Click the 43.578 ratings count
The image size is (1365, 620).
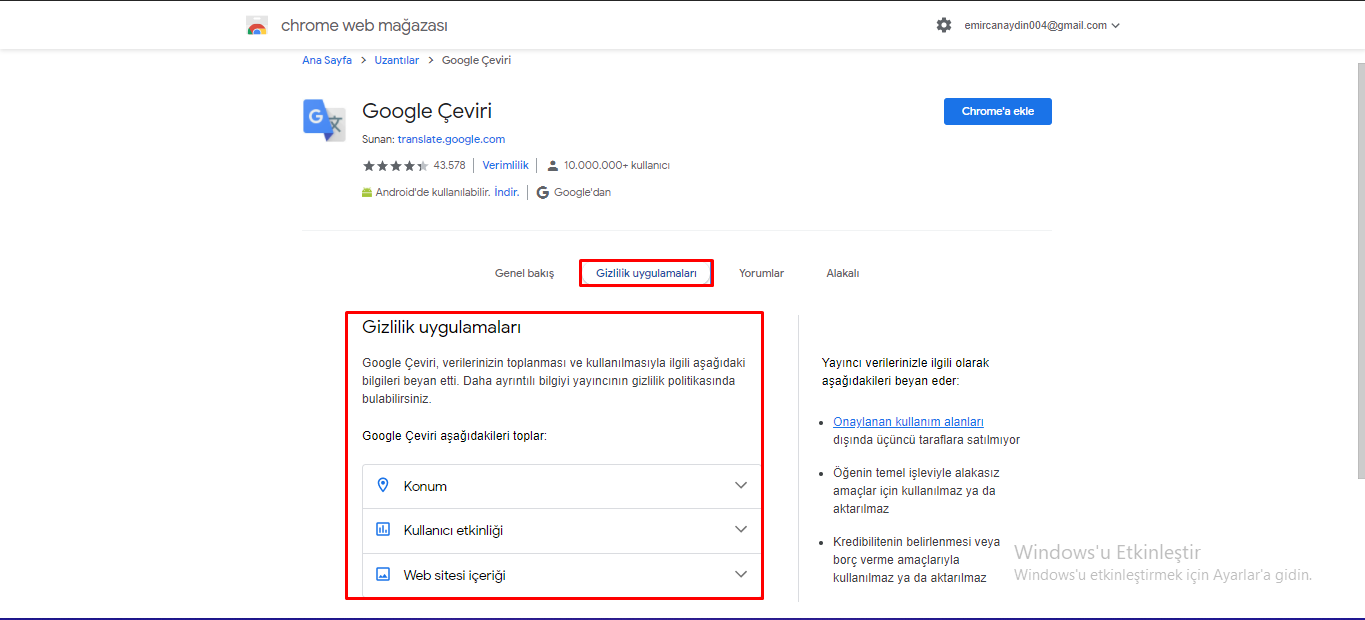(449, 165)
